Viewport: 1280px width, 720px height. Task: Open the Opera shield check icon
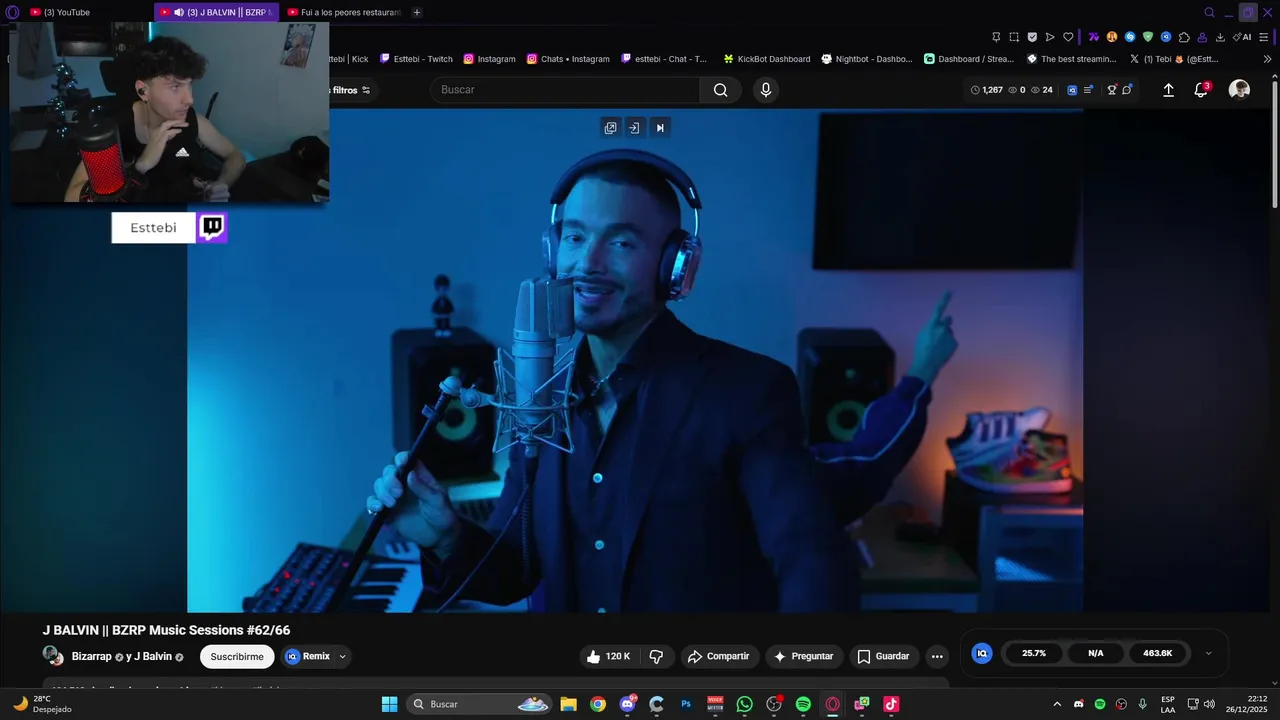(1032, 37)
